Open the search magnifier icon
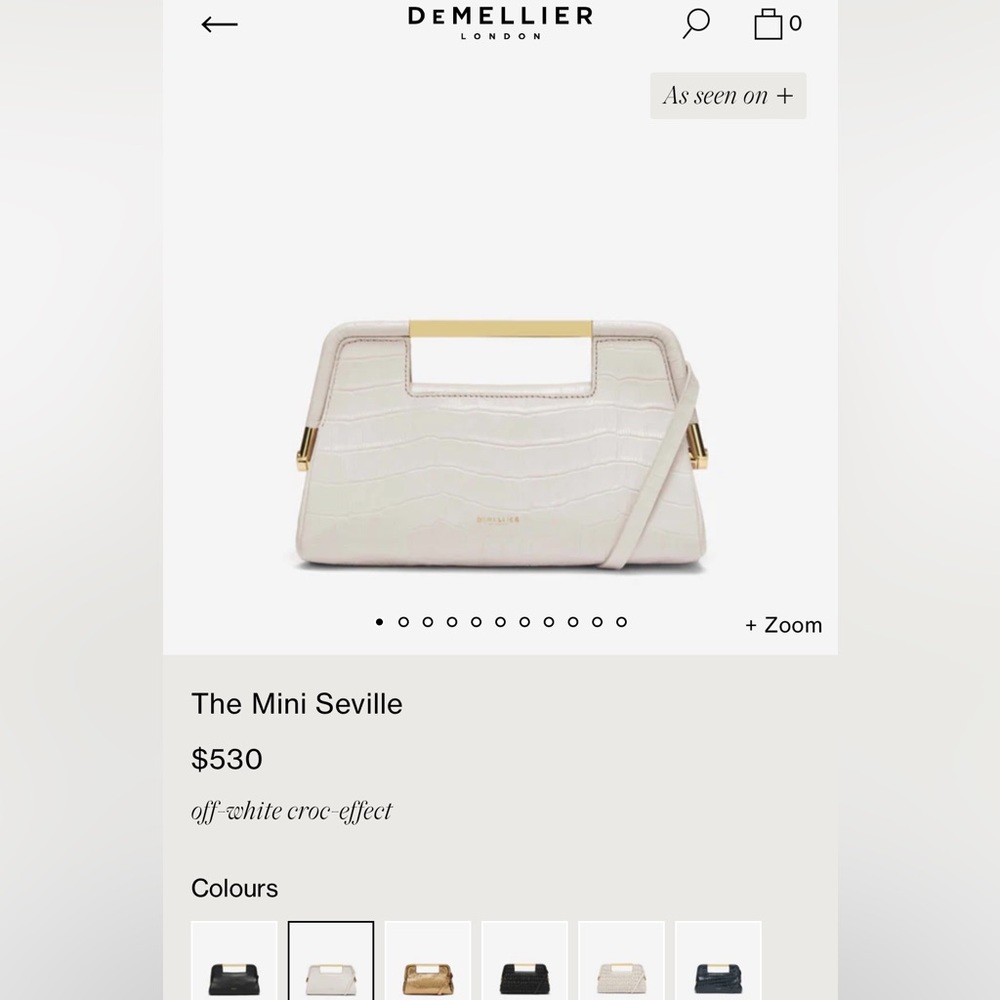Viewport: 1000px width, 1000px height. 696,24
